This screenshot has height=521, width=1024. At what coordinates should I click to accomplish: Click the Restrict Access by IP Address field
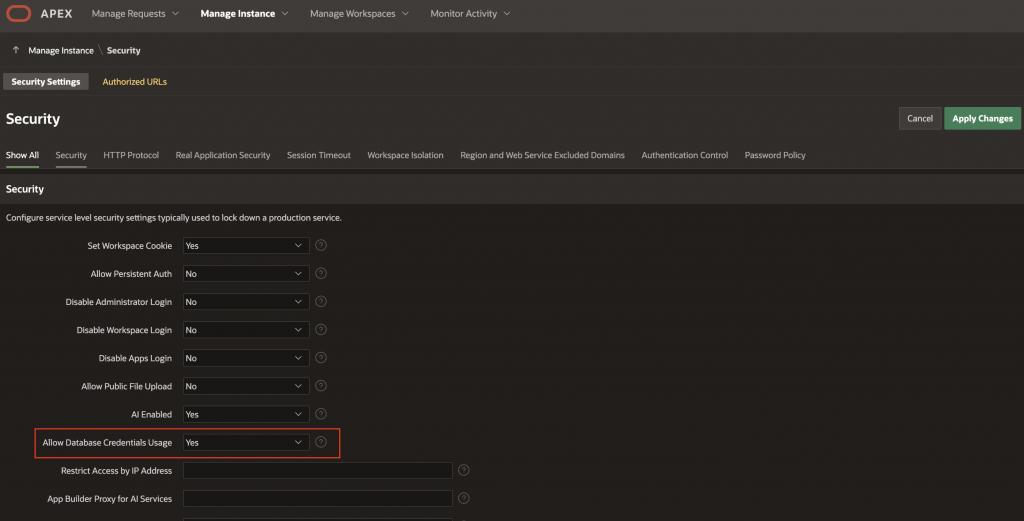317,470
